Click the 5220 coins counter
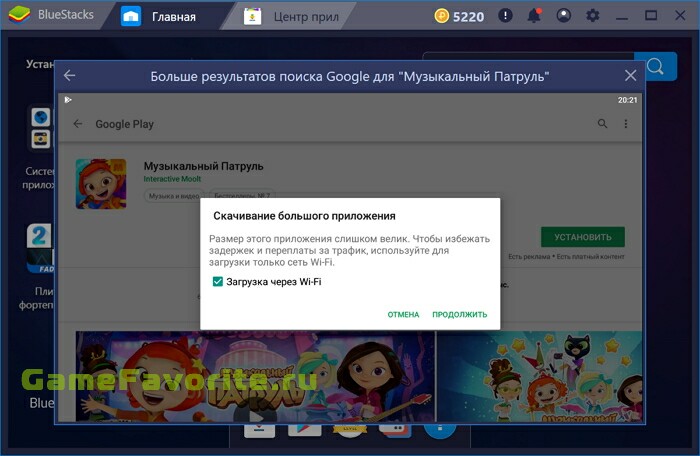 point(459,17)
